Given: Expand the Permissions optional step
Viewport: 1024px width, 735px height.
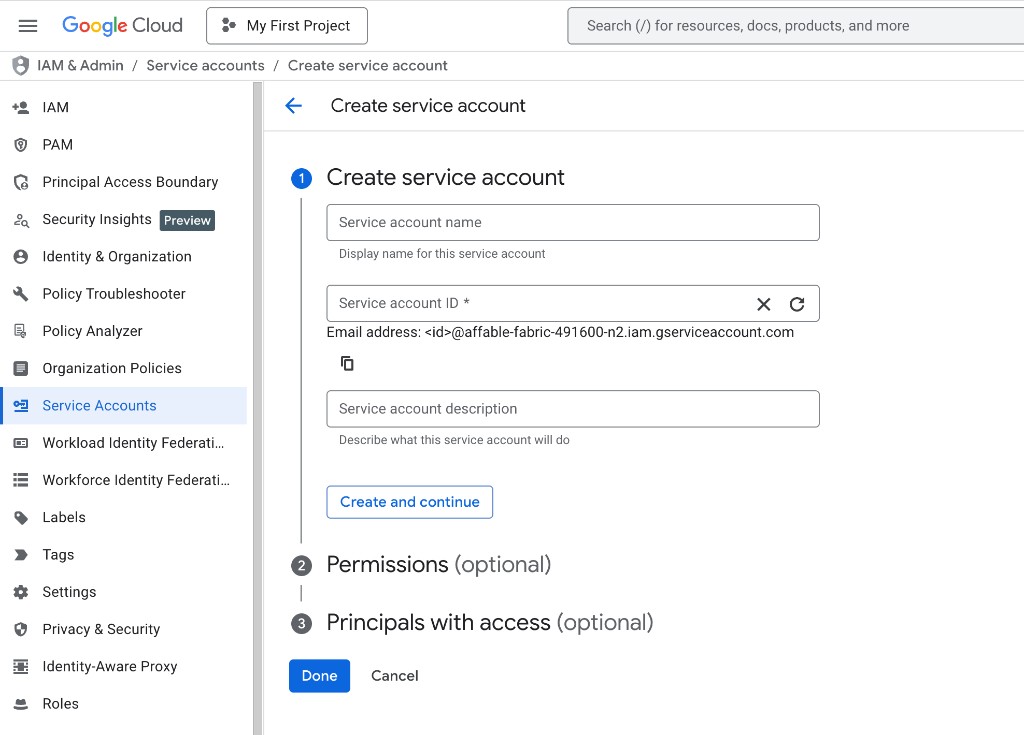Looking at the screenshot, I should (439, 564).
